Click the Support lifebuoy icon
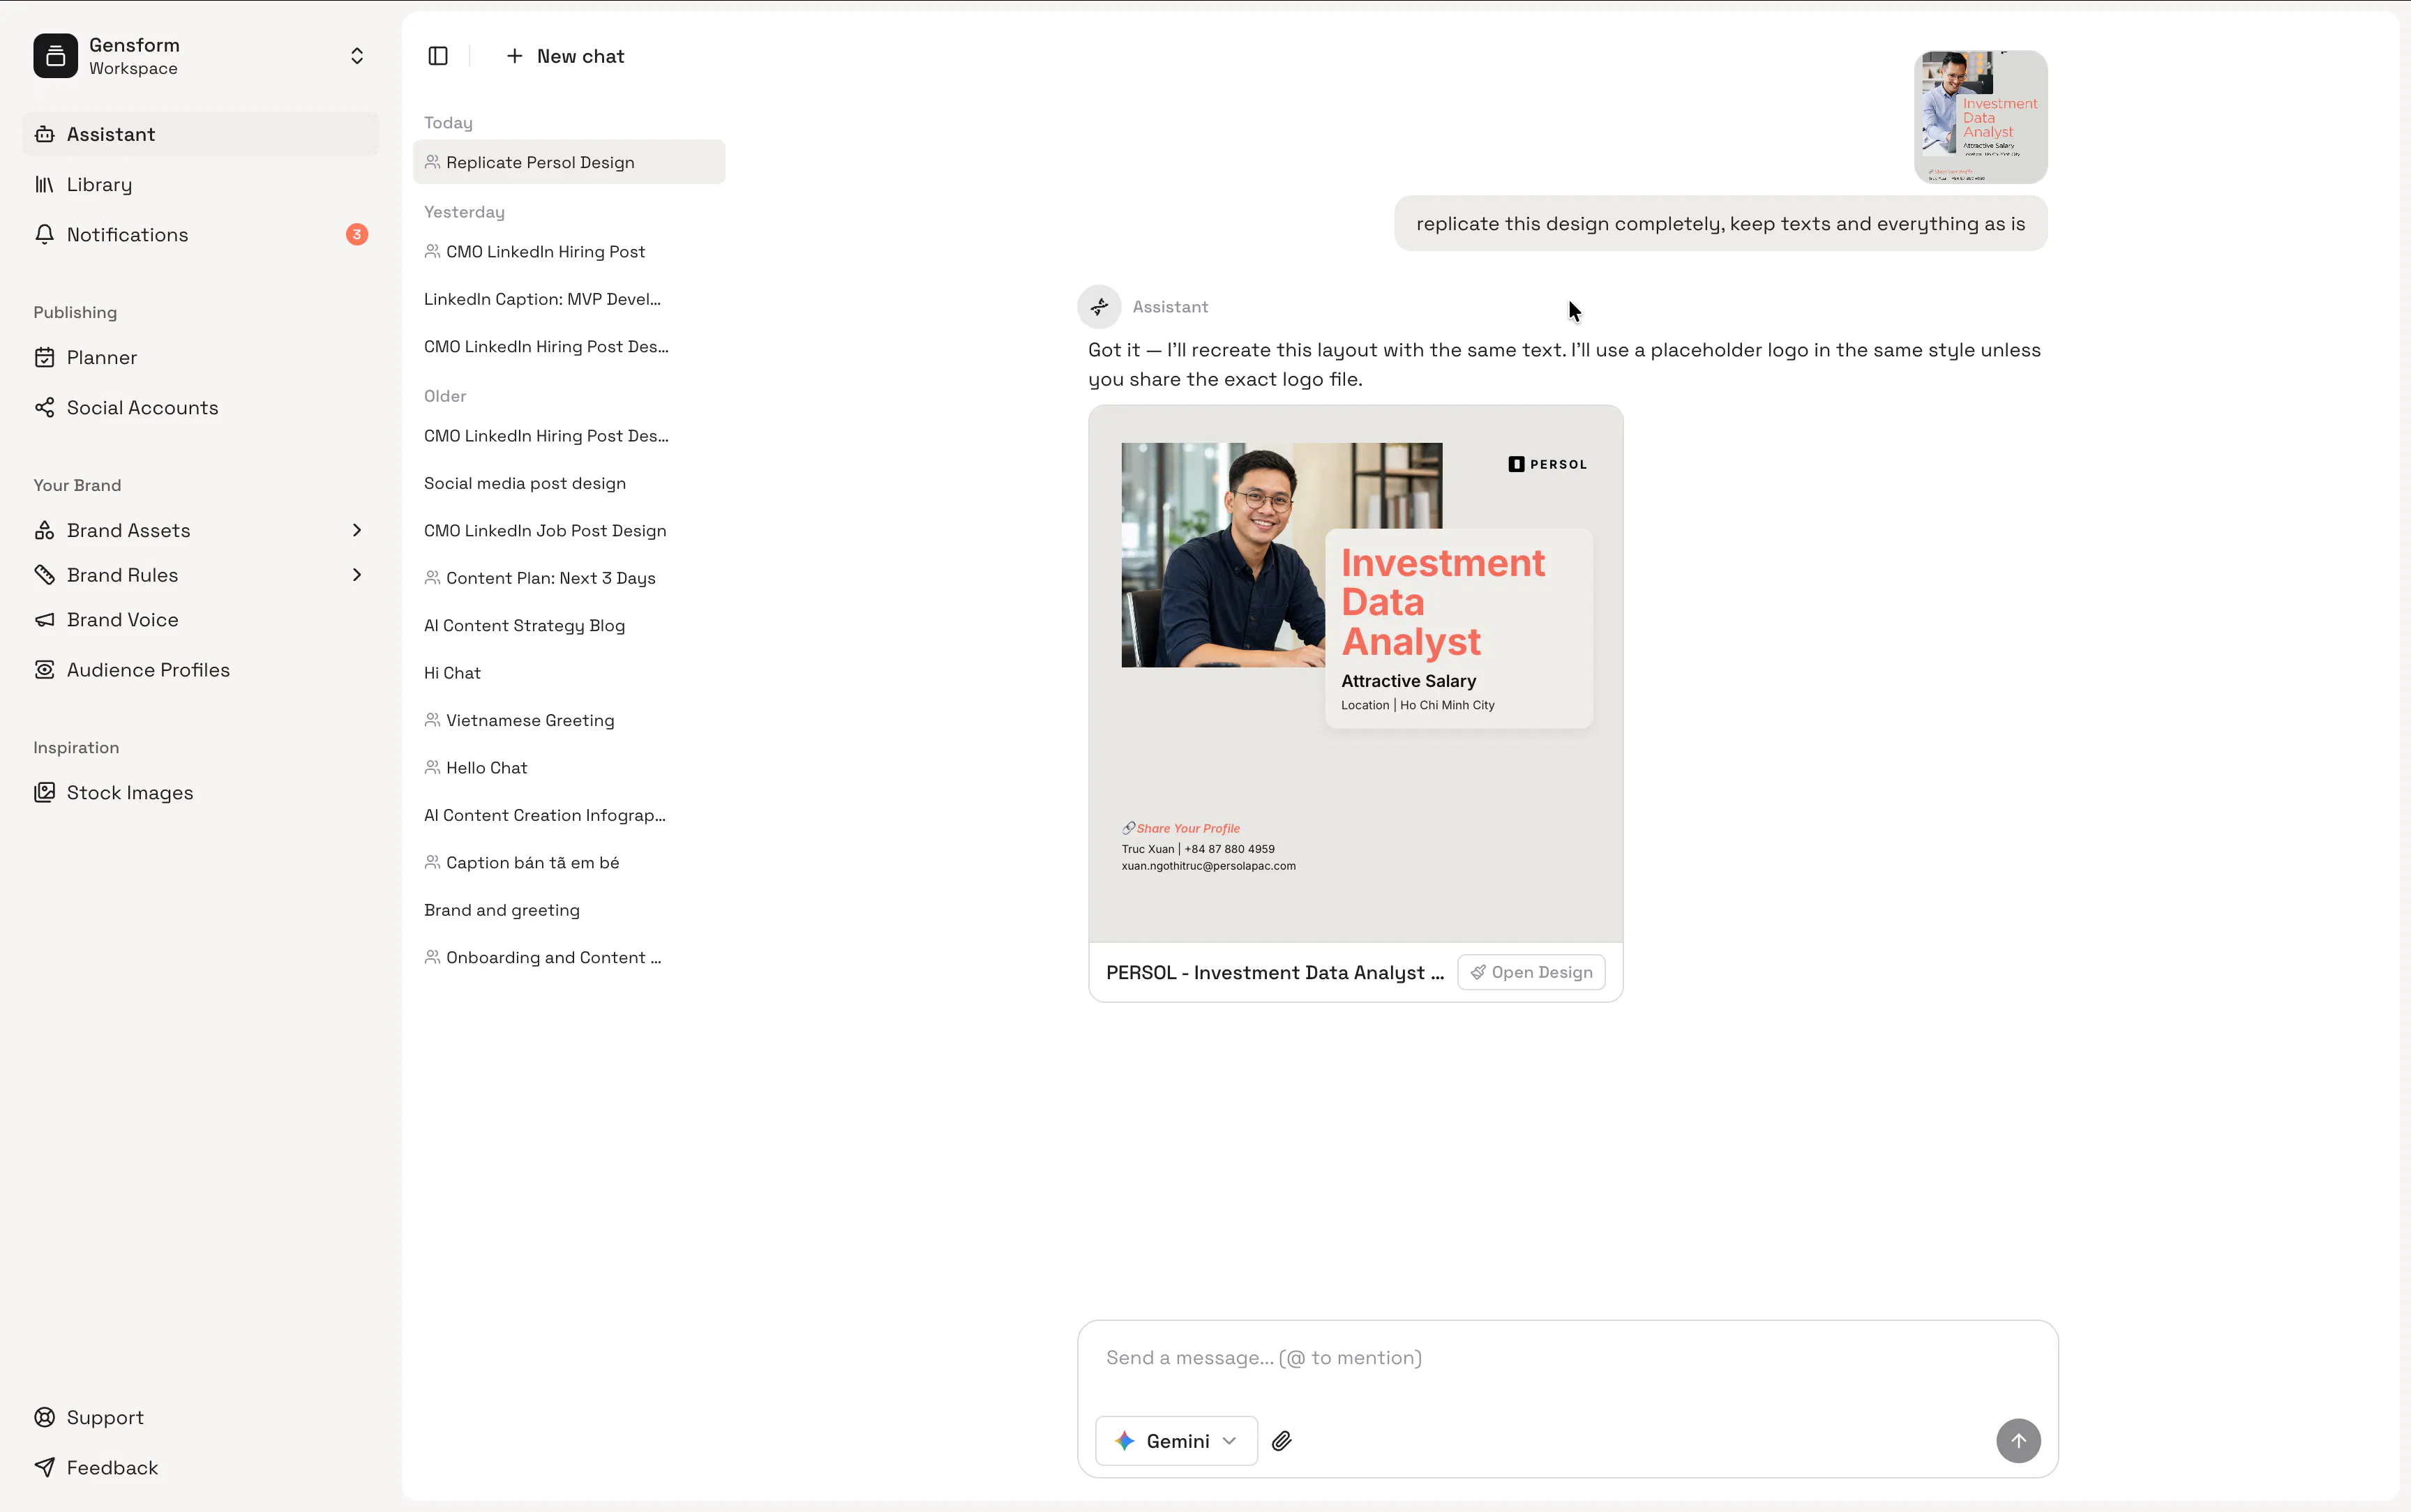 [44, 1418]
